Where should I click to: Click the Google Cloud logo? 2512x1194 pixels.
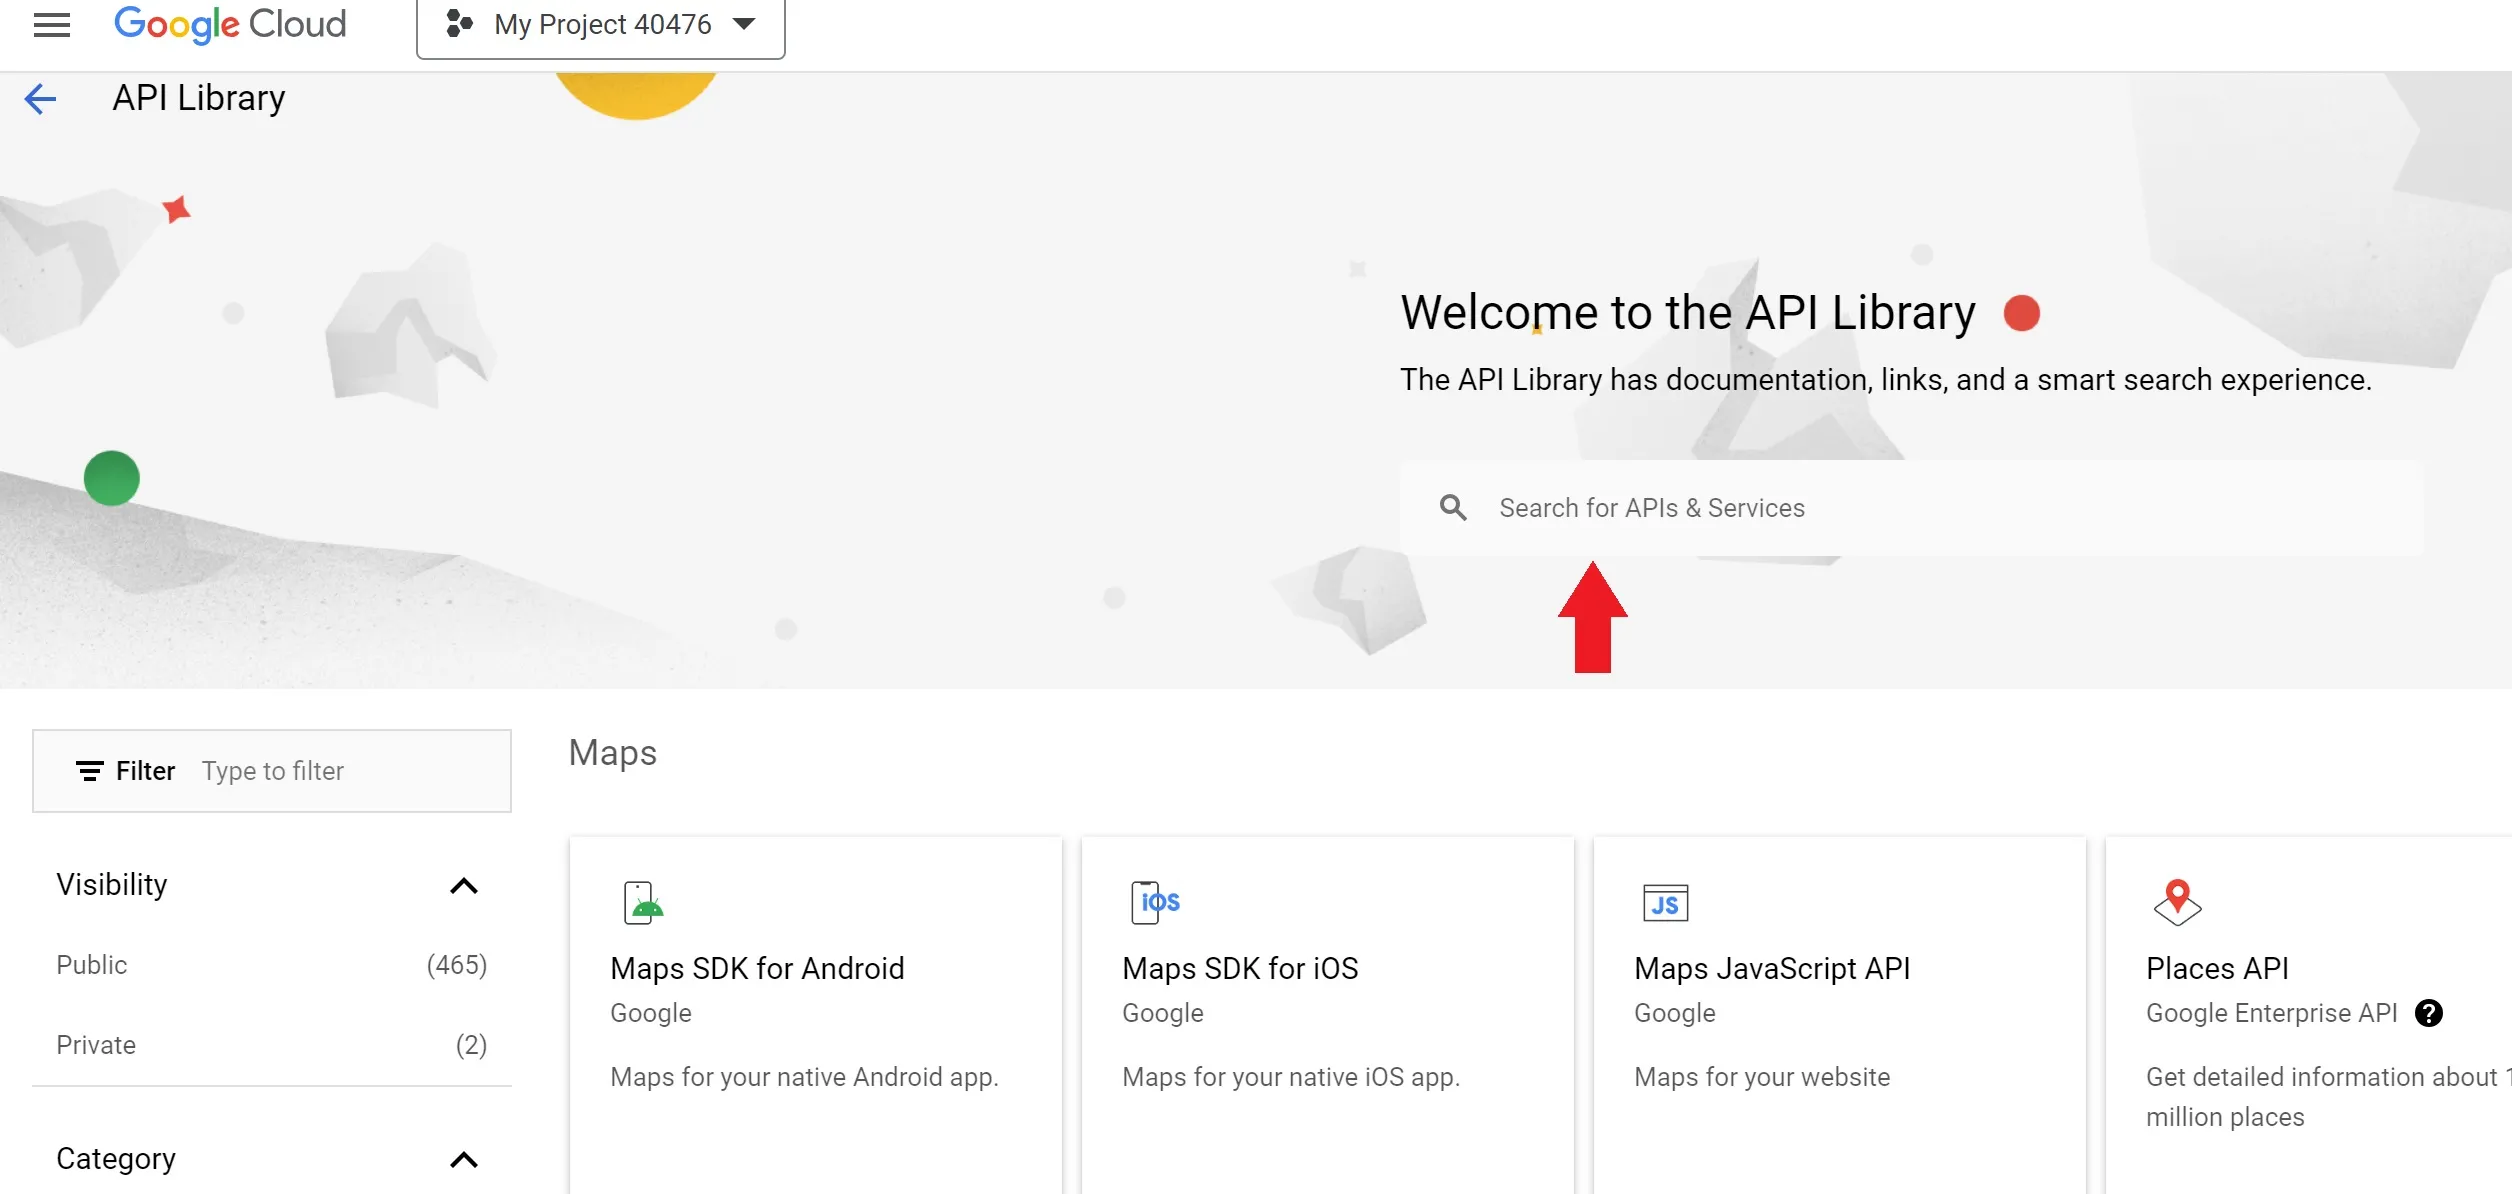point(230,24)
